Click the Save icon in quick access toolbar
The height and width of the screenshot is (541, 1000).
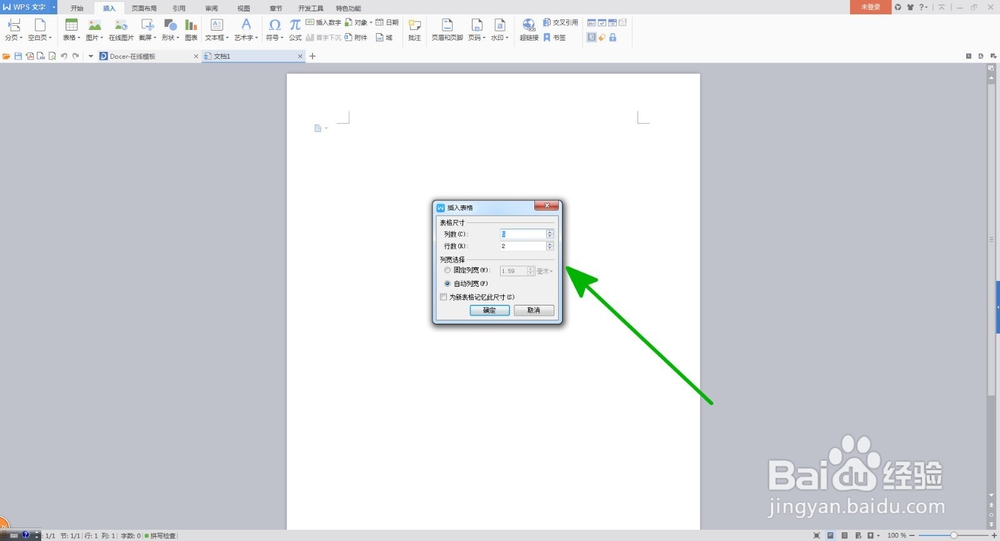pos(18,56)
